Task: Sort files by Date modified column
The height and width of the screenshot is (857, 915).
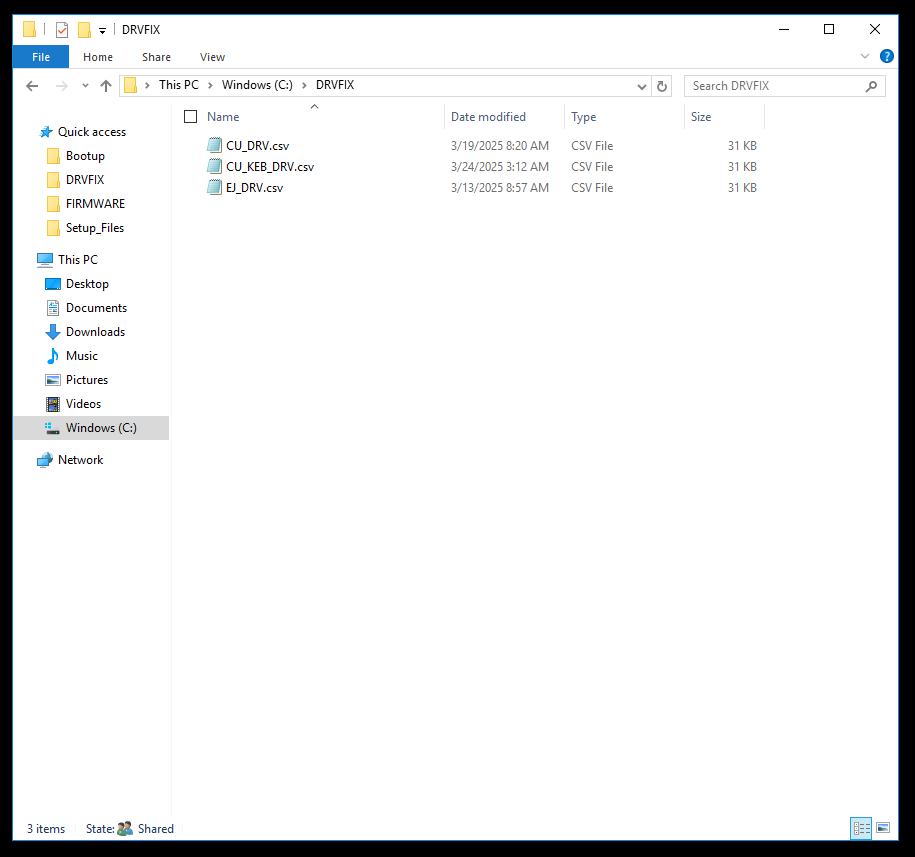Action: click(x=488, y=117)
